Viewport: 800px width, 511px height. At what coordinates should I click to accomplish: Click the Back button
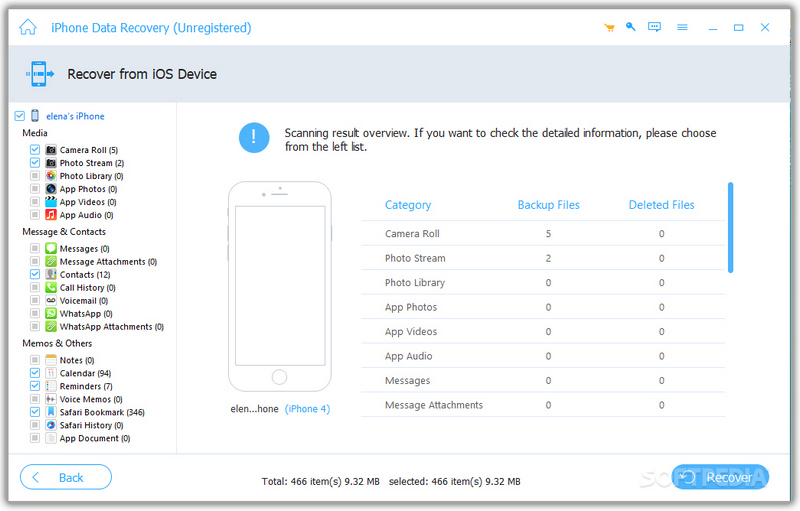(66, 477)
